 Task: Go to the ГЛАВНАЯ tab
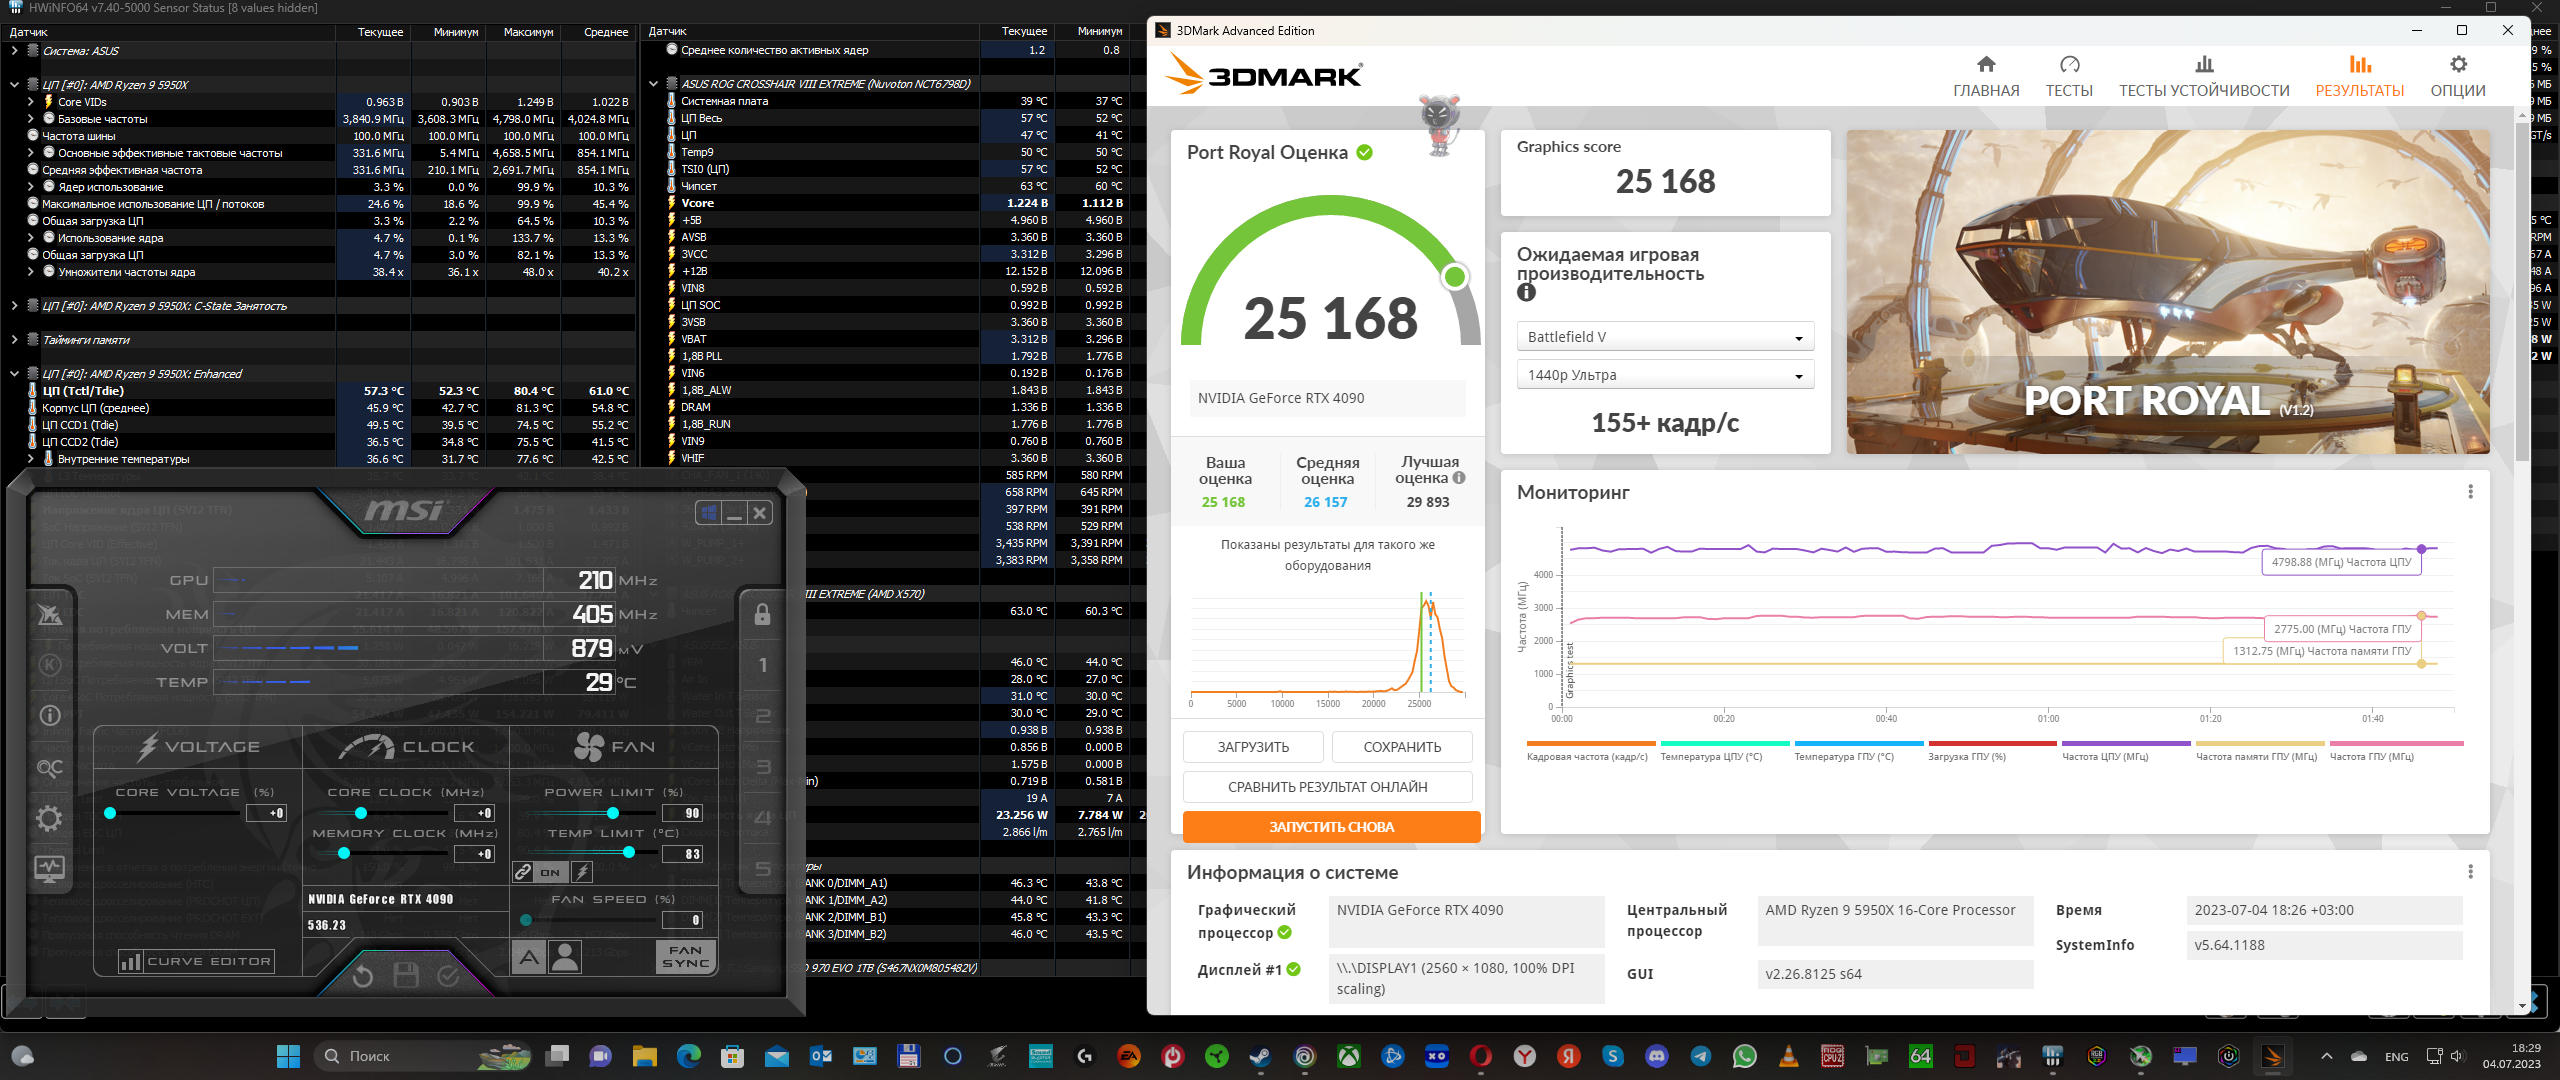tap(1985, 77)
